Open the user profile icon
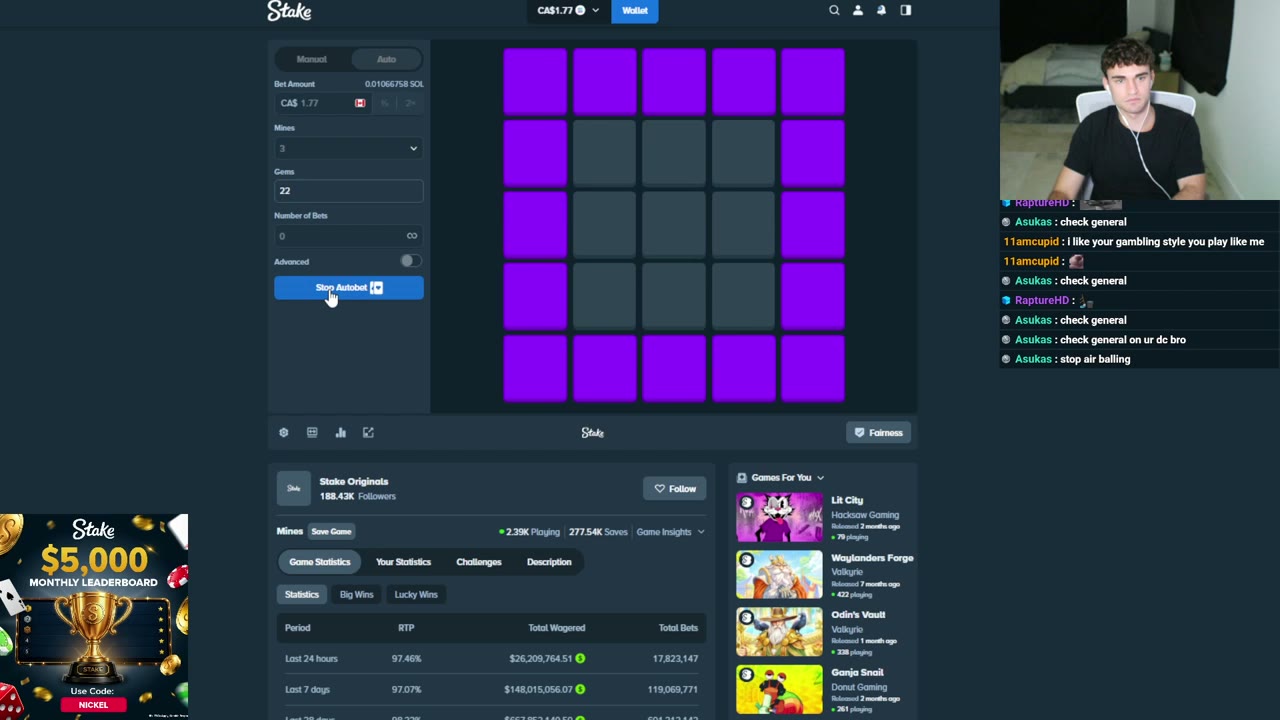 [858, 10]
